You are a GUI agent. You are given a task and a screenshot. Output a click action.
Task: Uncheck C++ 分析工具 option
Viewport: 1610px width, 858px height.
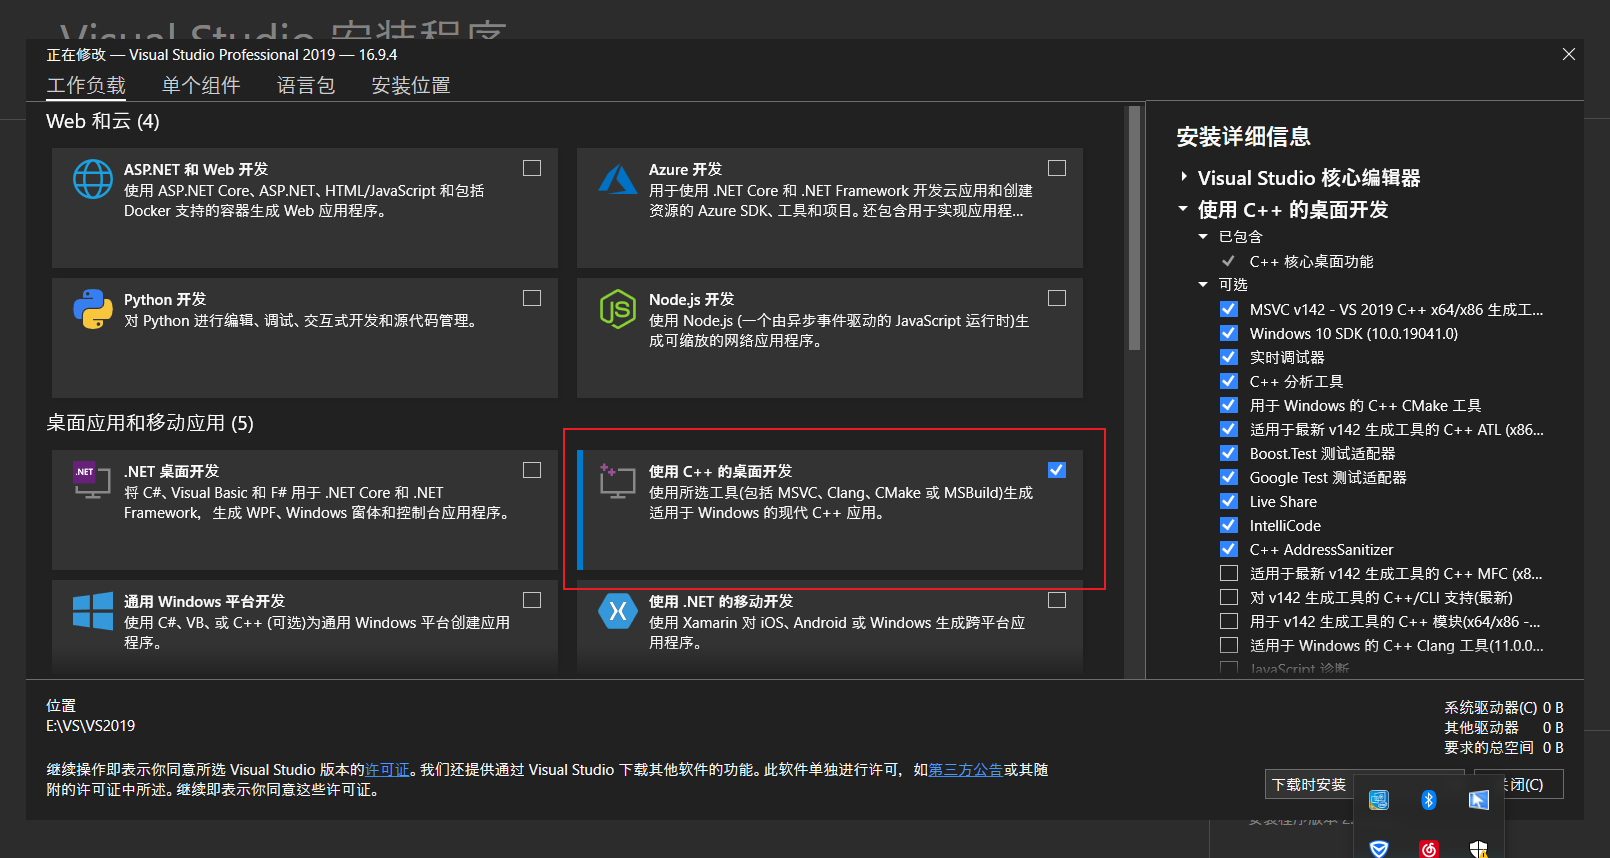pos(1229,381)
